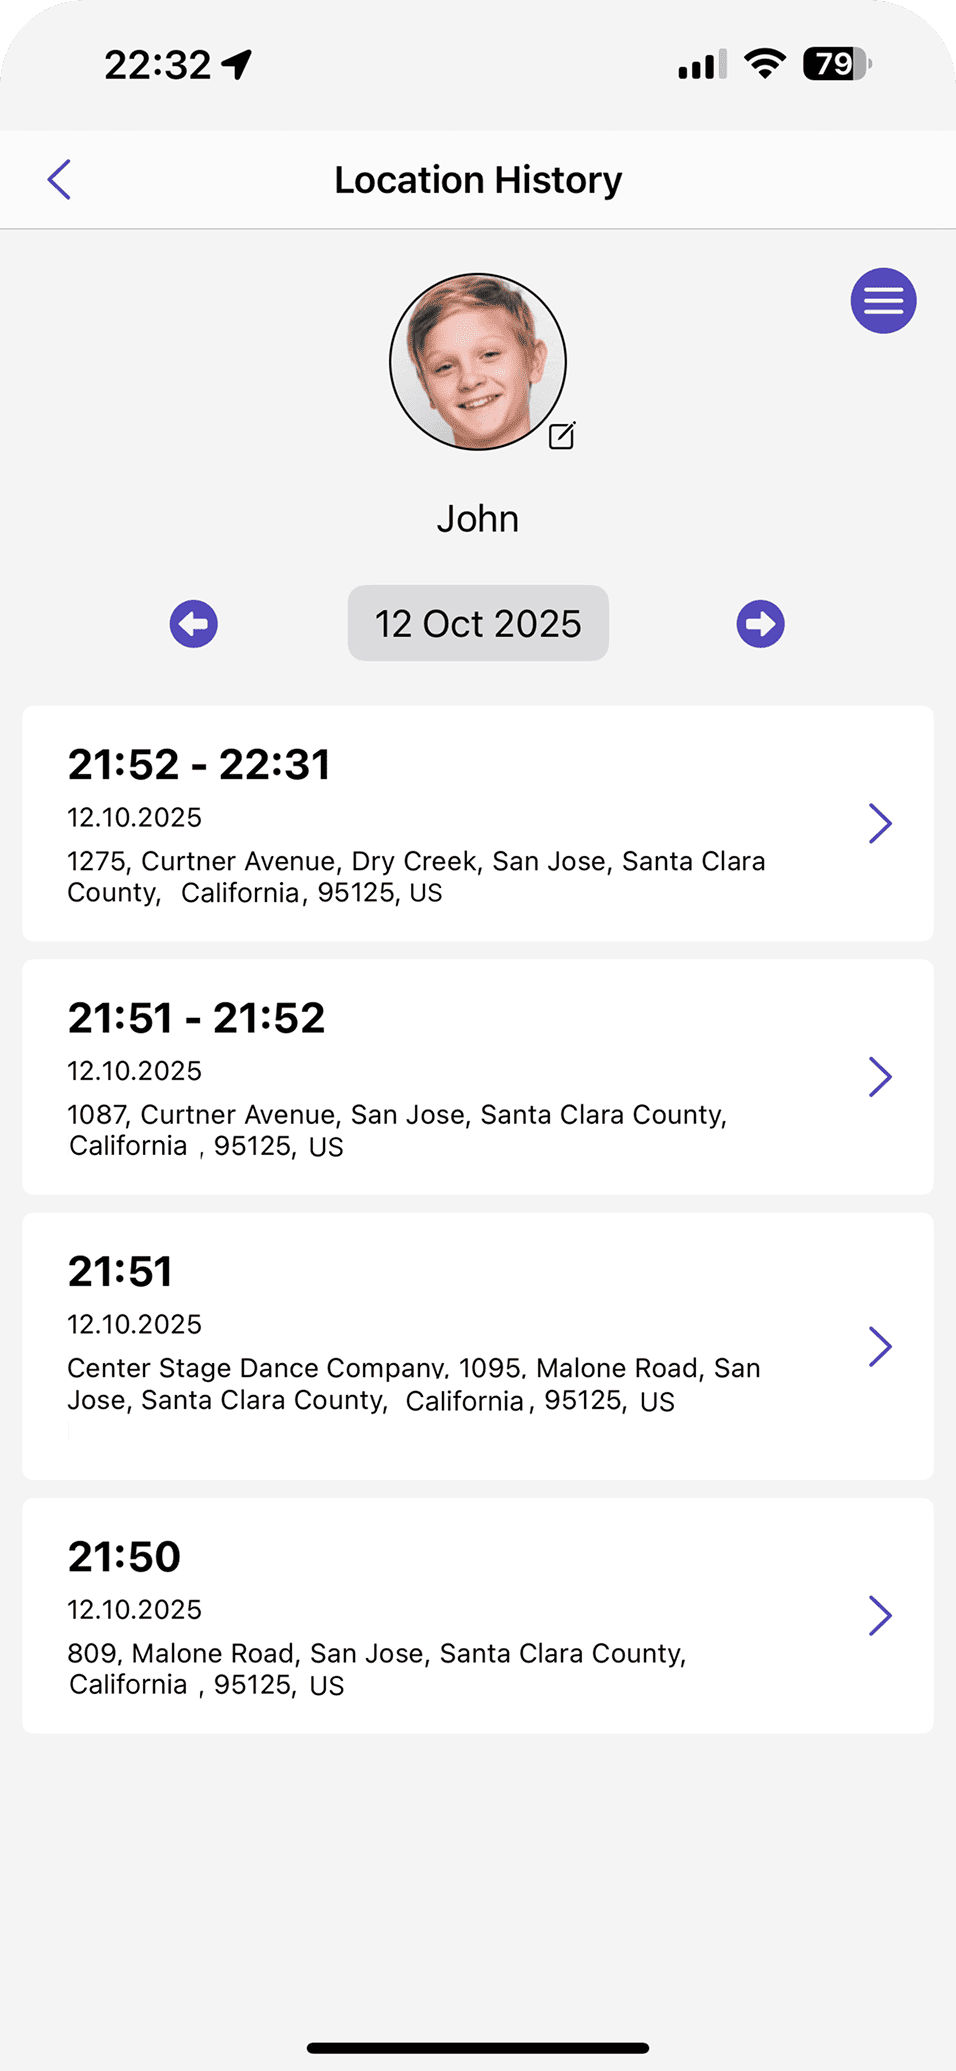Expand the 21:52 - 22:31 entry chevron
This screenshot has width=956, height=2071.
pyautogui.click(x=880, y=823)
